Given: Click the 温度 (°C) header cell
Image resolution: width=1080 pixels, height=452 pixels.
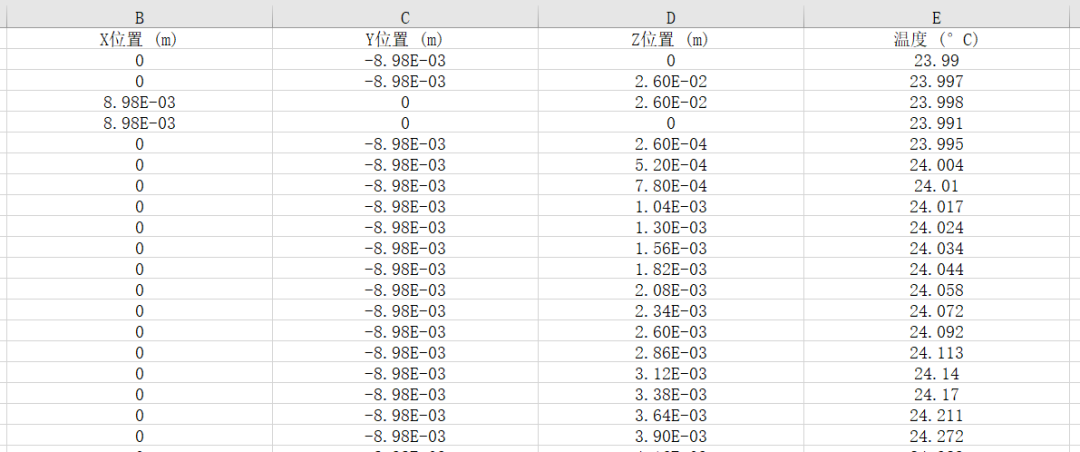Looking at the screenshot, I should click(937, 39).
